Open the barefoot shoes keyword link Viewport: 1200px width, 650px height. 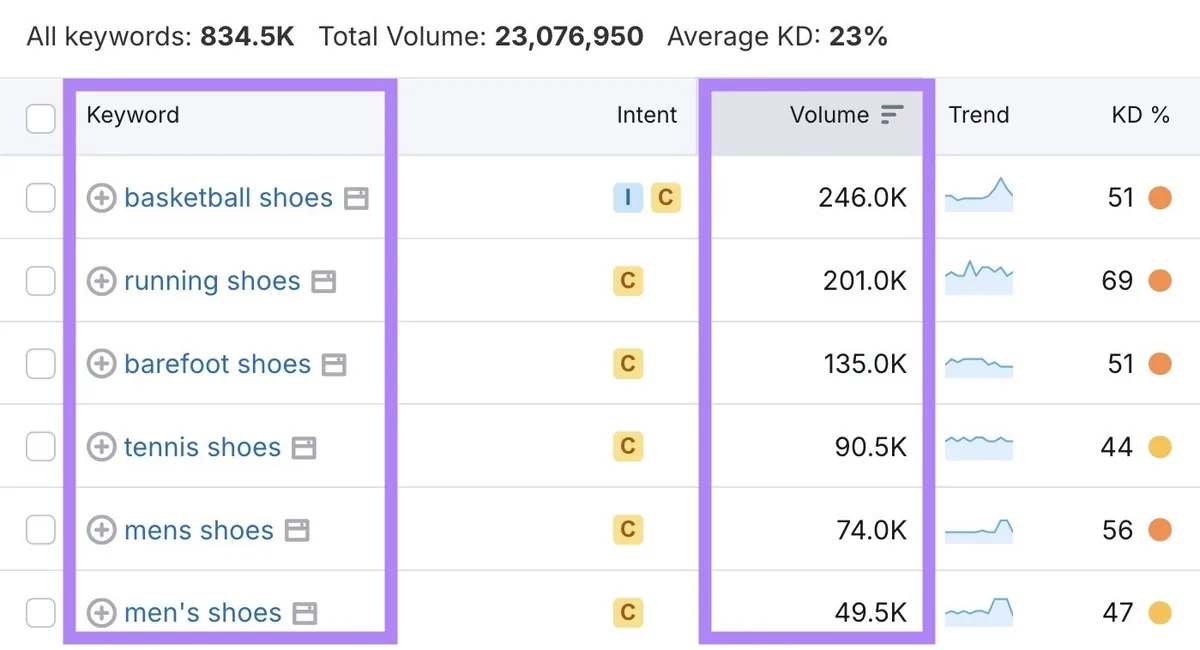(x=217, y=364)
